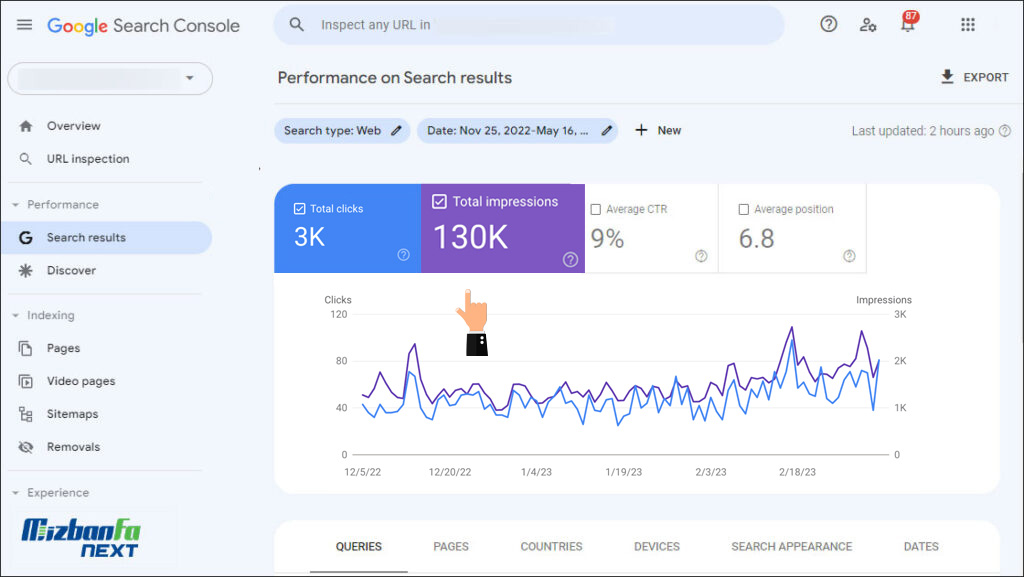Open the users and settings icon
The width and height of the screenshot is (1024, 577).
(867, 25)
